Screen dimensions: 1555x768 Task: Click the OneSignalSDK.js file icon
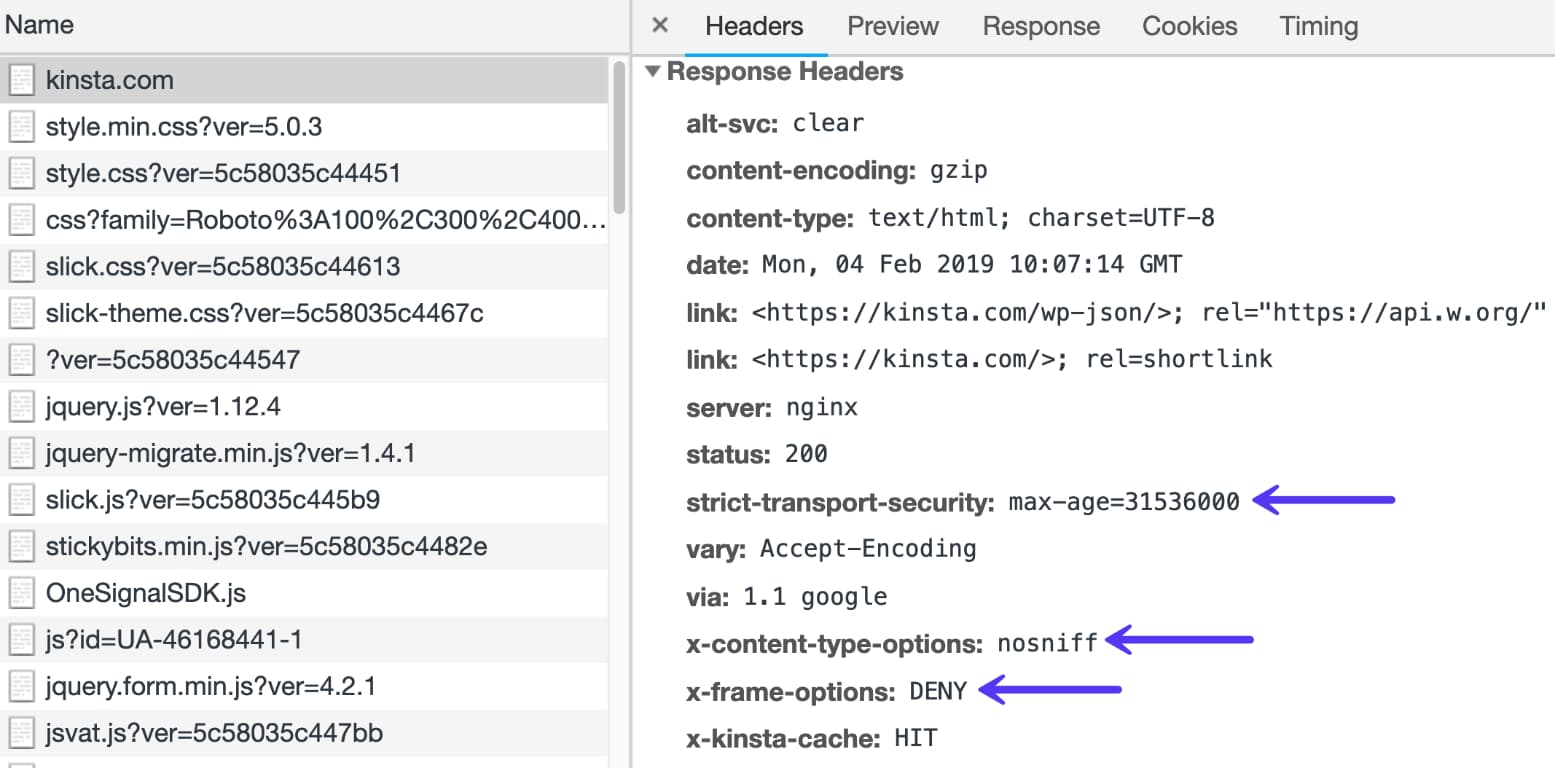(x=21, y=593)
